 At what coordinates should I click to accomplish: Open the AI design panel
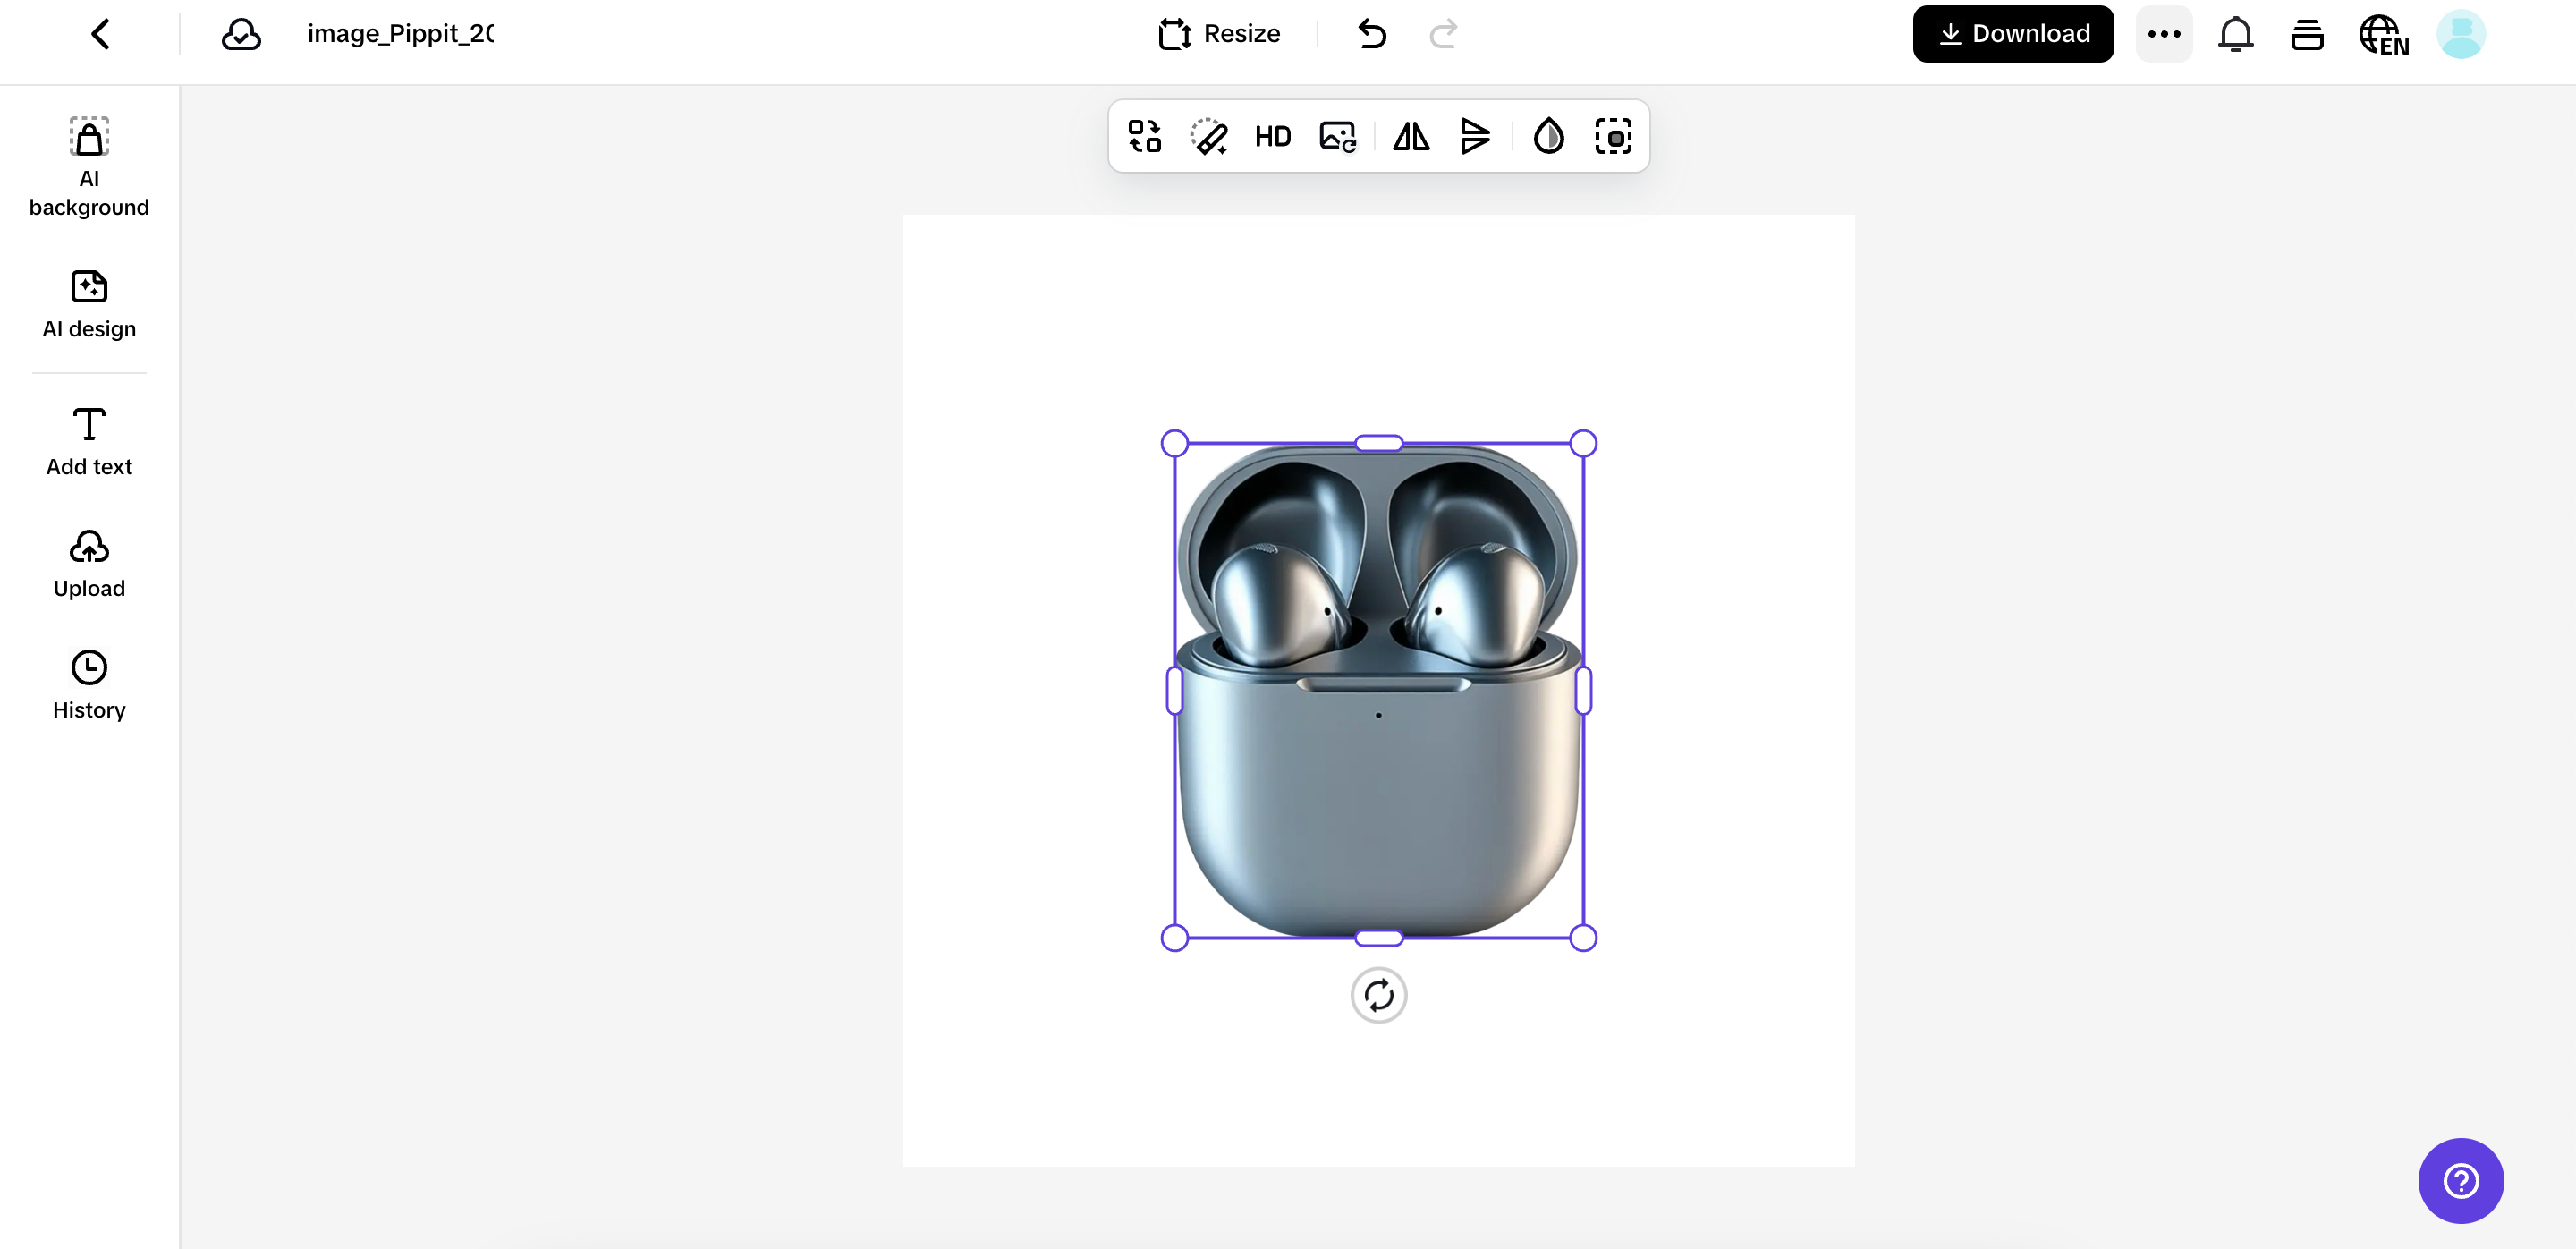(x=89, y=304)
